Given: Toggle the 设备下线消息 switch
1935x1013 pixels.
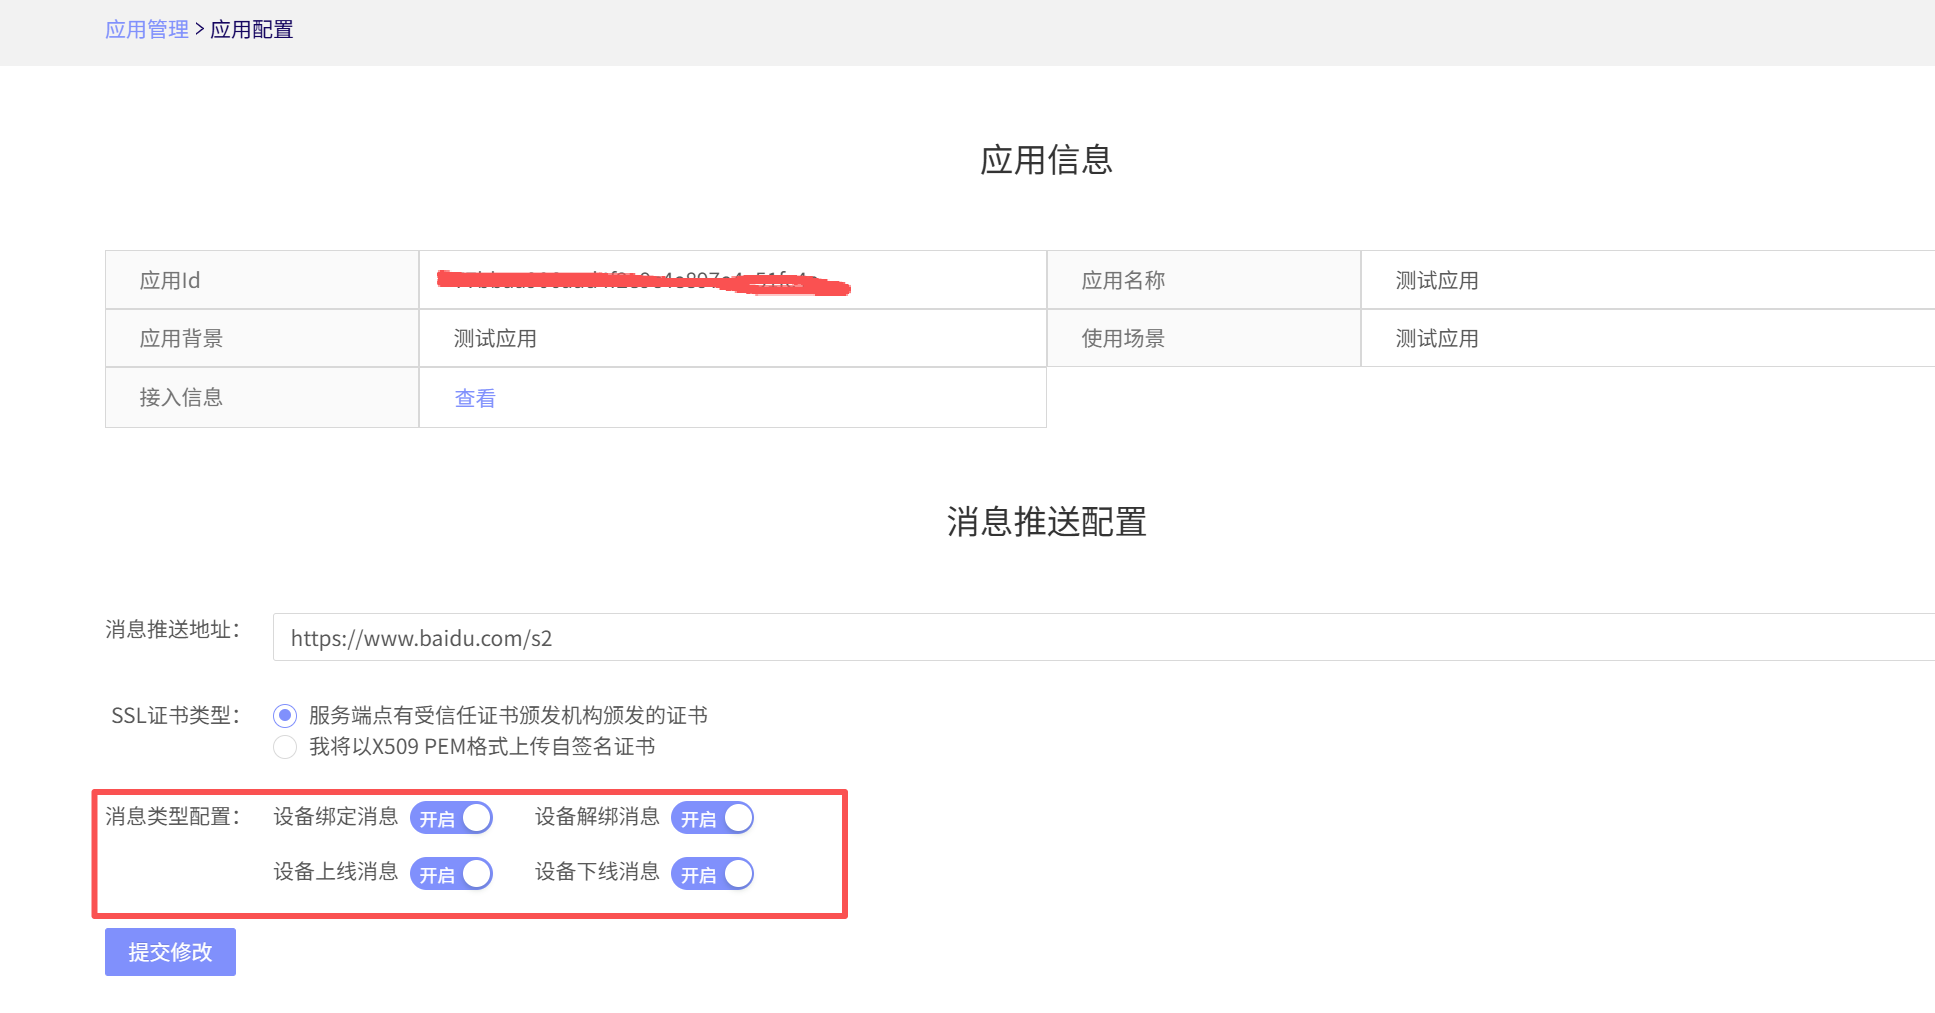Looking at the screenshot, I should click(712, 874).
